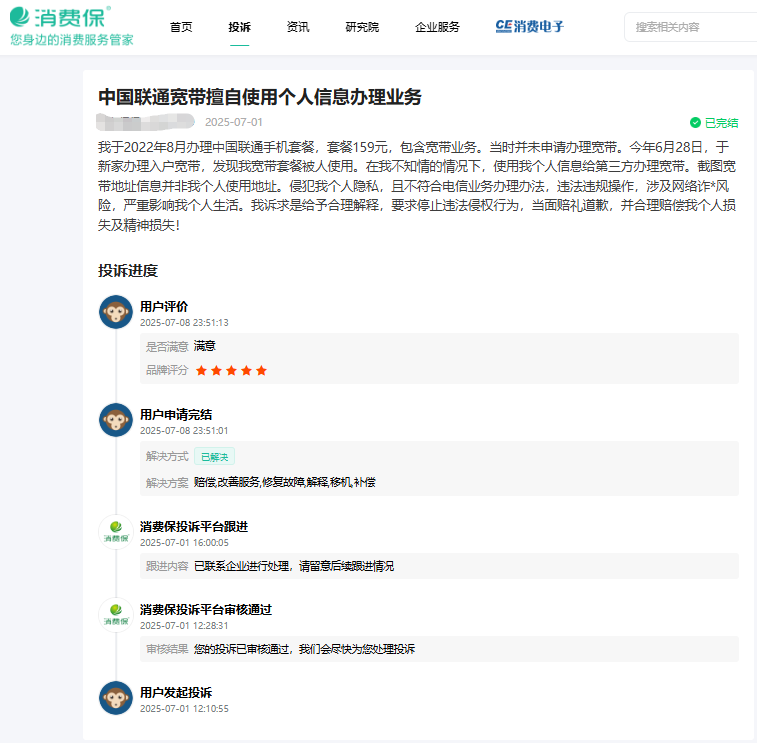Click the timestamp 2025-07-01 12:28:31
Screen dimensions: 757x743
[x=184, y=626]
